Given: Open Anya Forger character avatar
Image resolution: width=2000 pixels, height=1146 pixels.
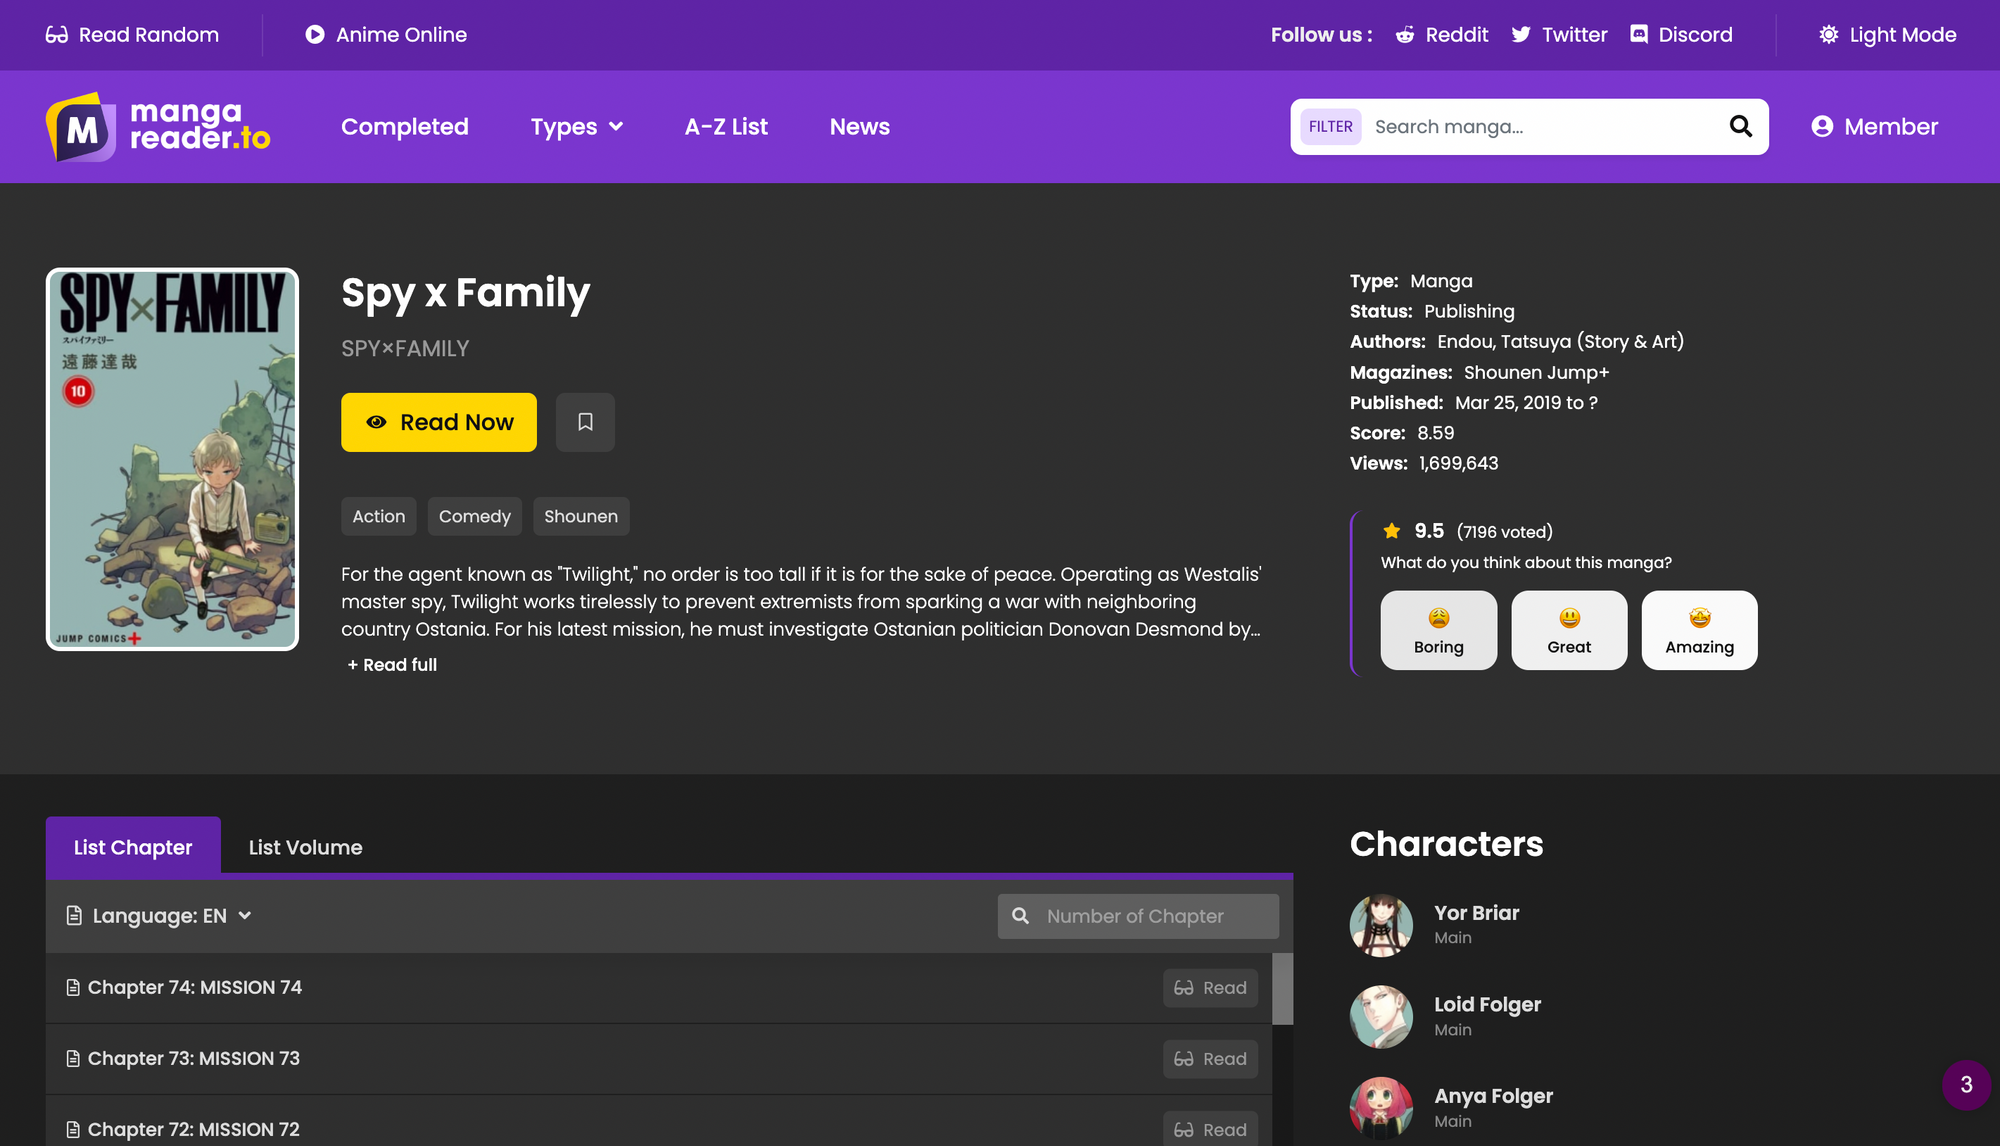Looking at the screenshot, I should [x=1382, y=1108].
